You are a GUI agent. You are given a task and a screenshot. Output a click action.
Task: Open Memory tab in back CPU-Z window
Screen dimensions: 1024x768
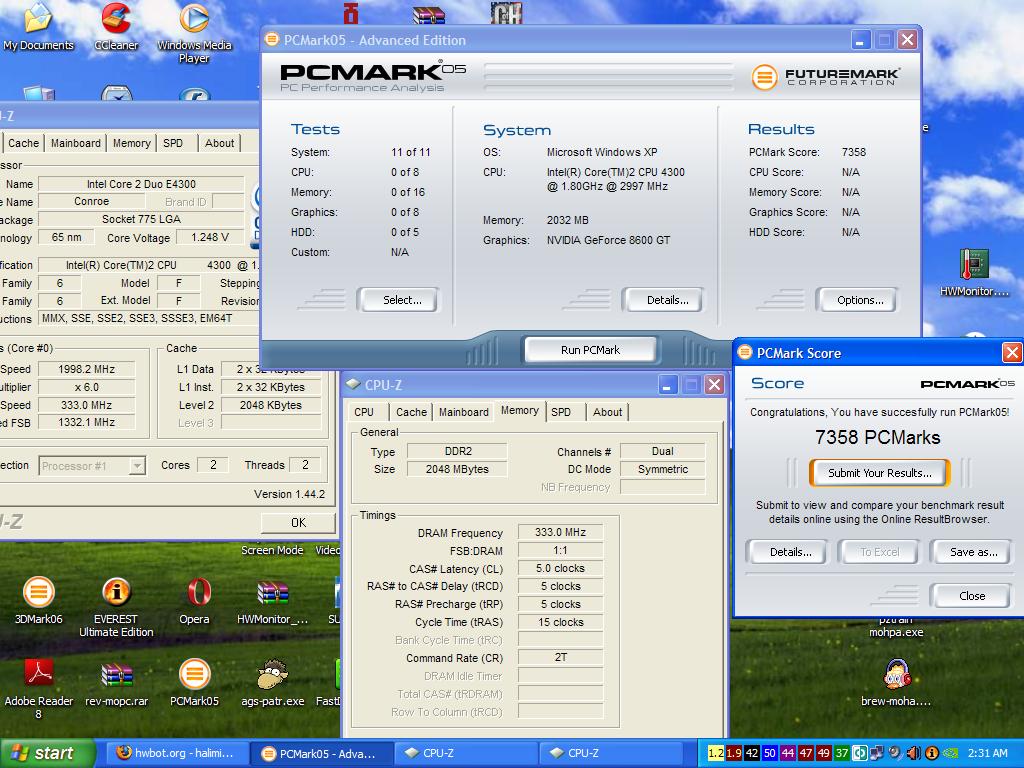pos(132,143)
